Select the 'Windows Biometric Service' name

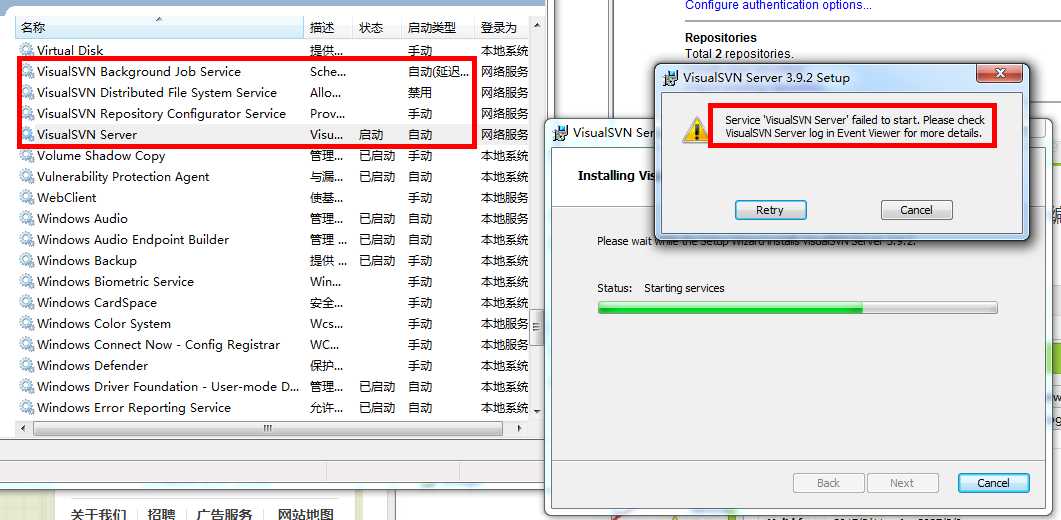[x=116, y=281]
